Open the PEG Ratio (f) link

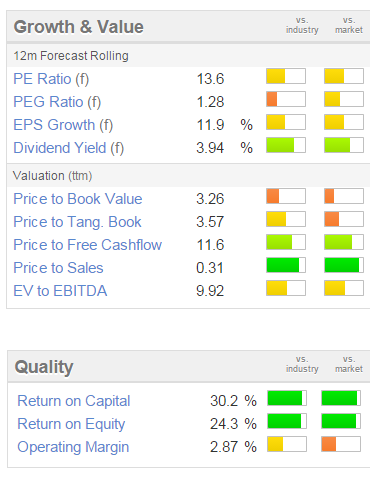pos(57,102)
